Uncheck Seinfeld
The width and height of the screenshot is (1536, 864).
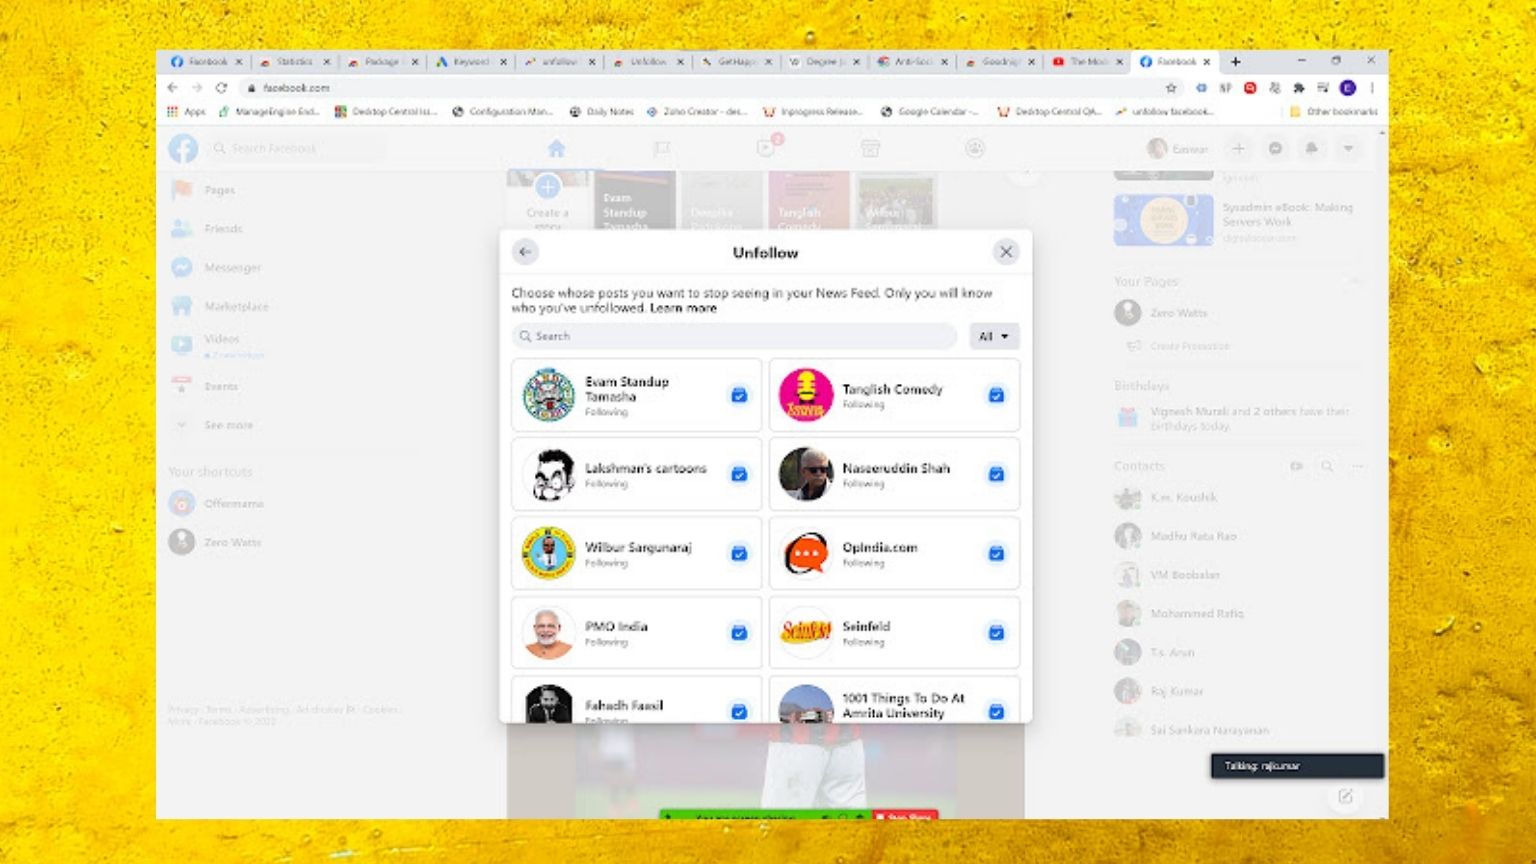pos(996,632)
